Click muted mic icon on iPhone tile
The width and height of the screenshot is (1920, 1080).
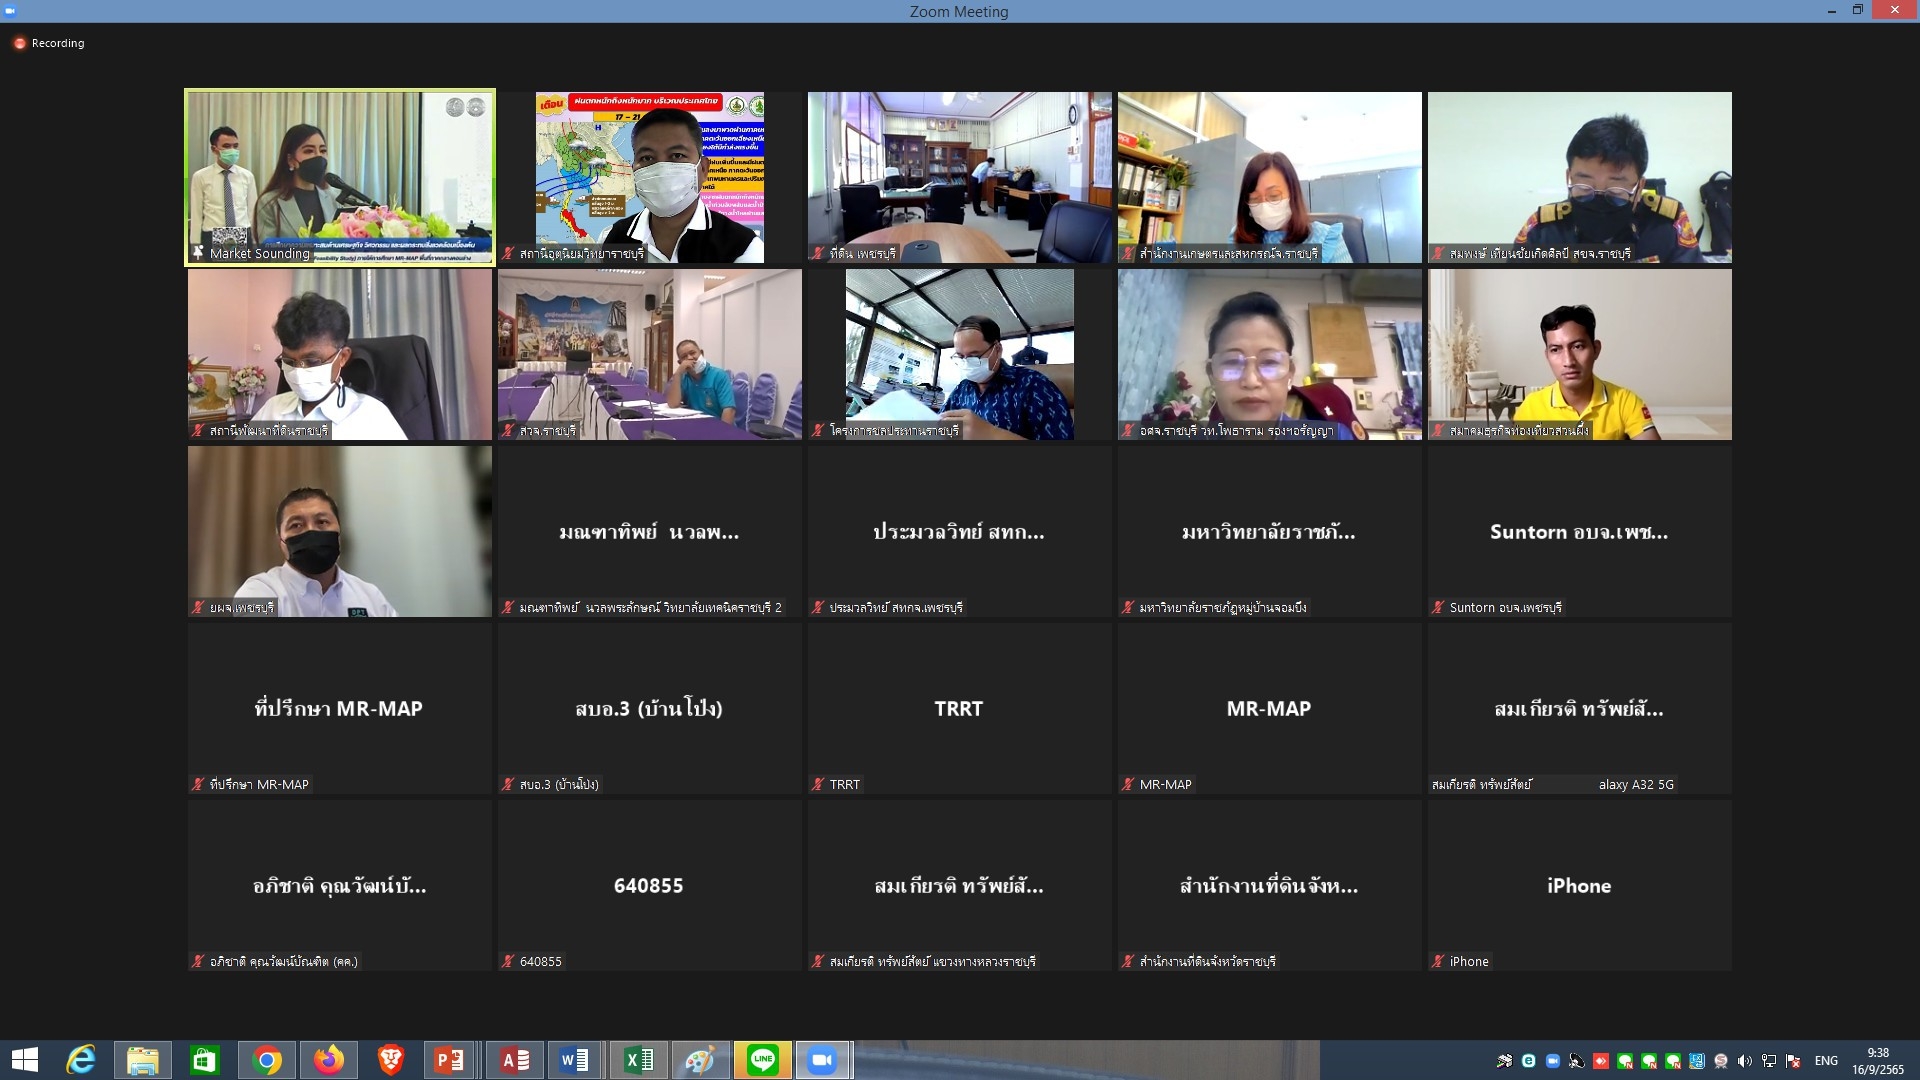point(1438,962)
